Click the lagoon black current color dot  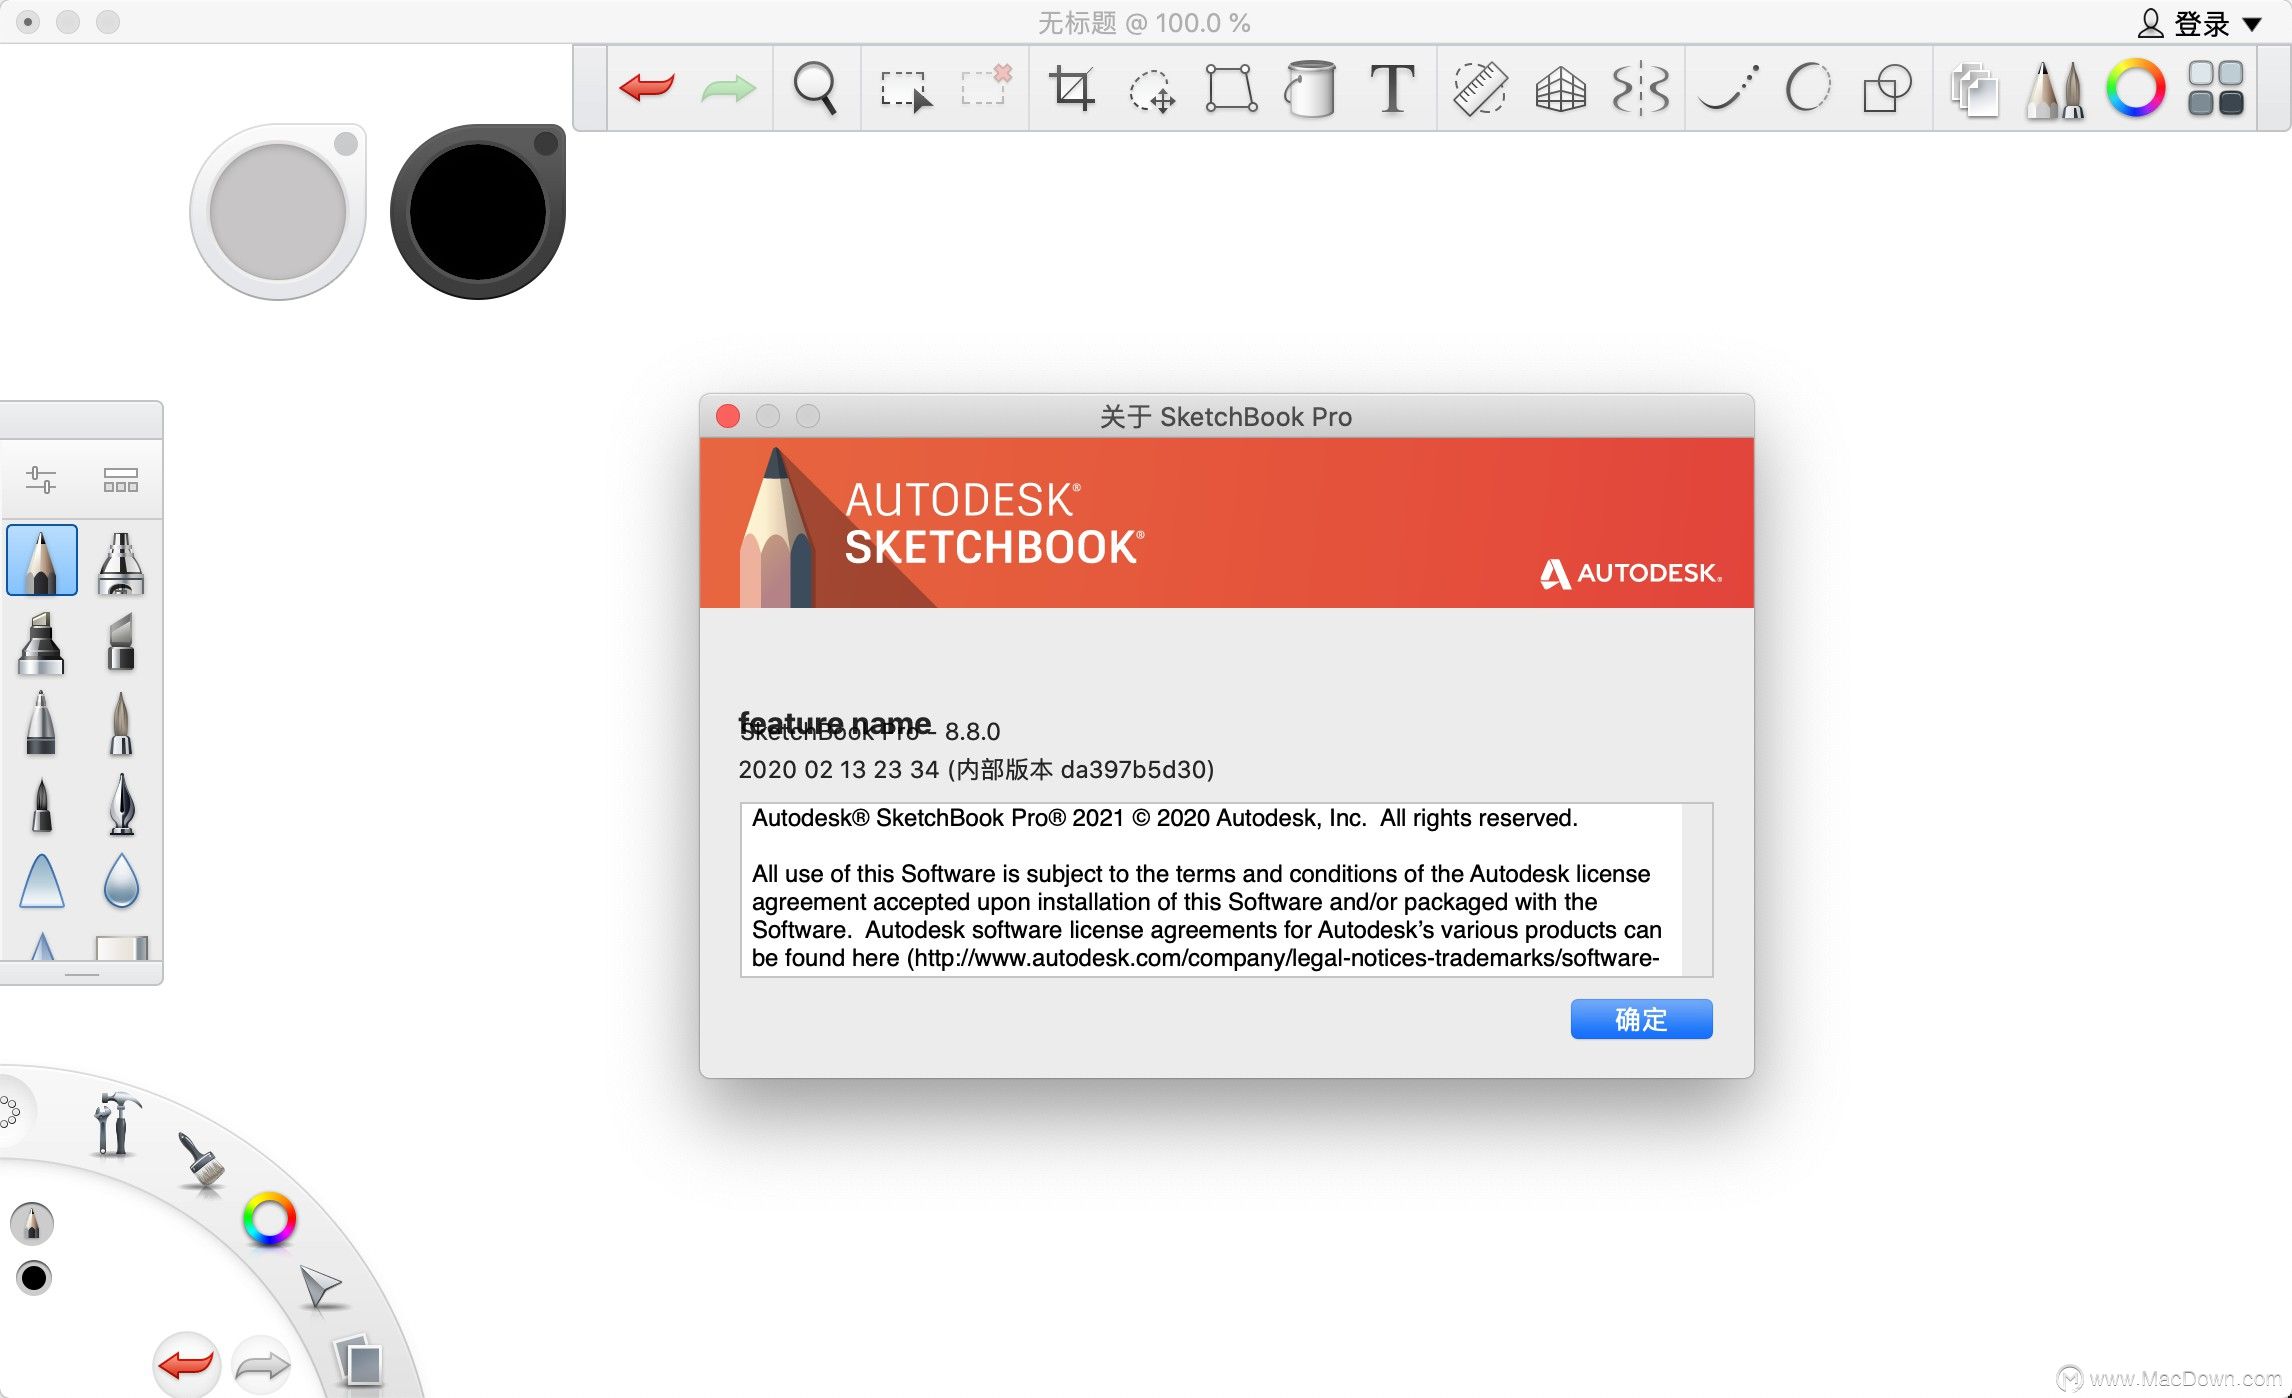click(34, 1277)
